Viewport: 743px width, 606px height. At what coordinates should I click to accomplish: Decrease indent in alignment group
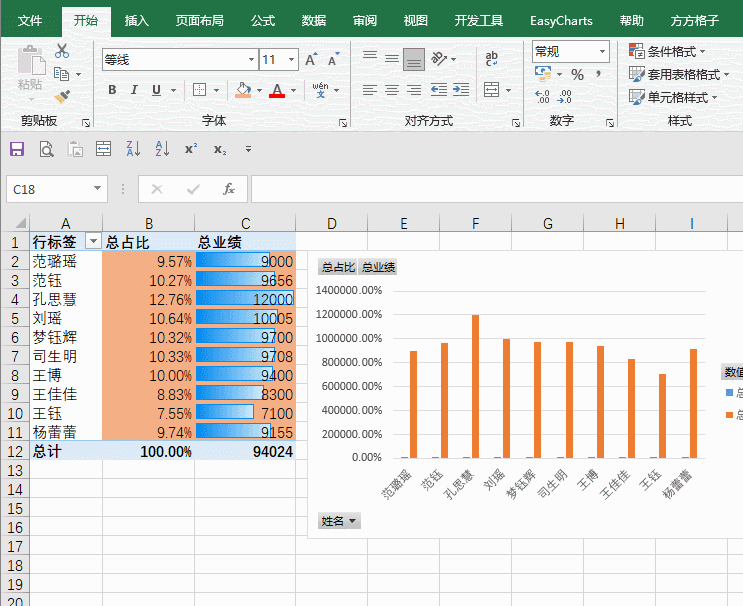click(439, 90)
